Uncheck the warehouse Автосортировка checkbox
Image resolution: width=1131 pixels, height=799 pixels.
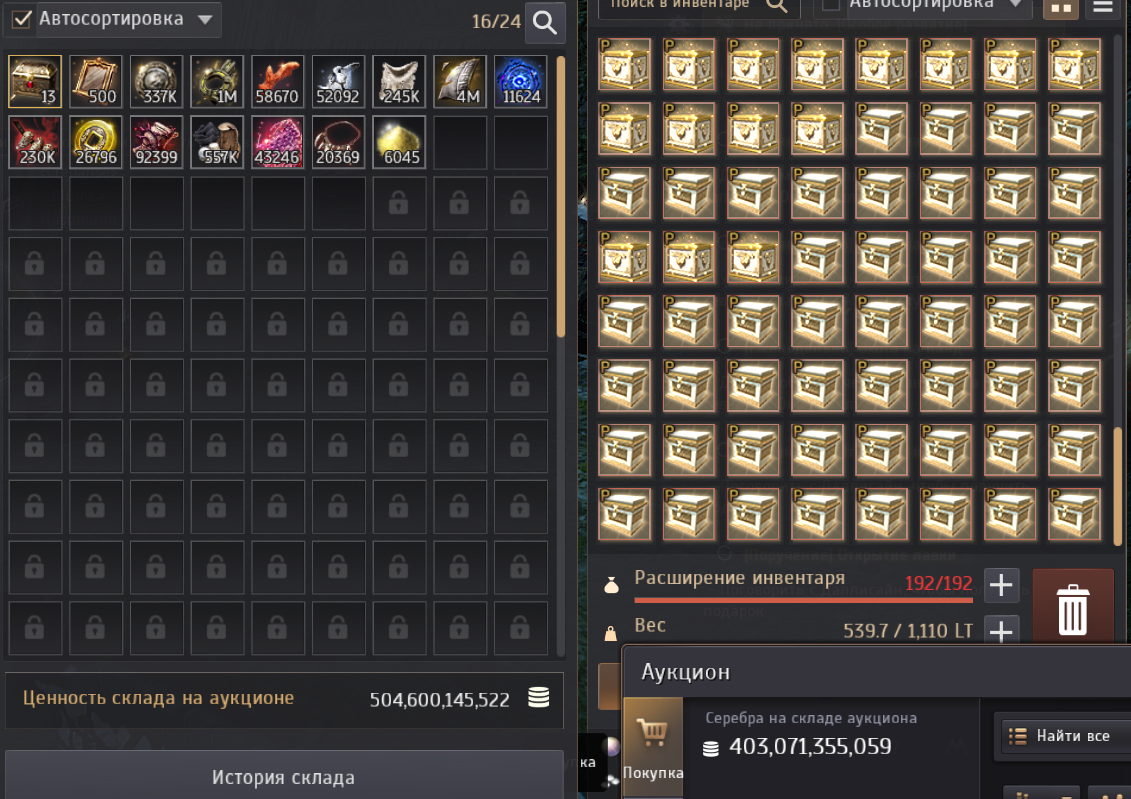22,19
